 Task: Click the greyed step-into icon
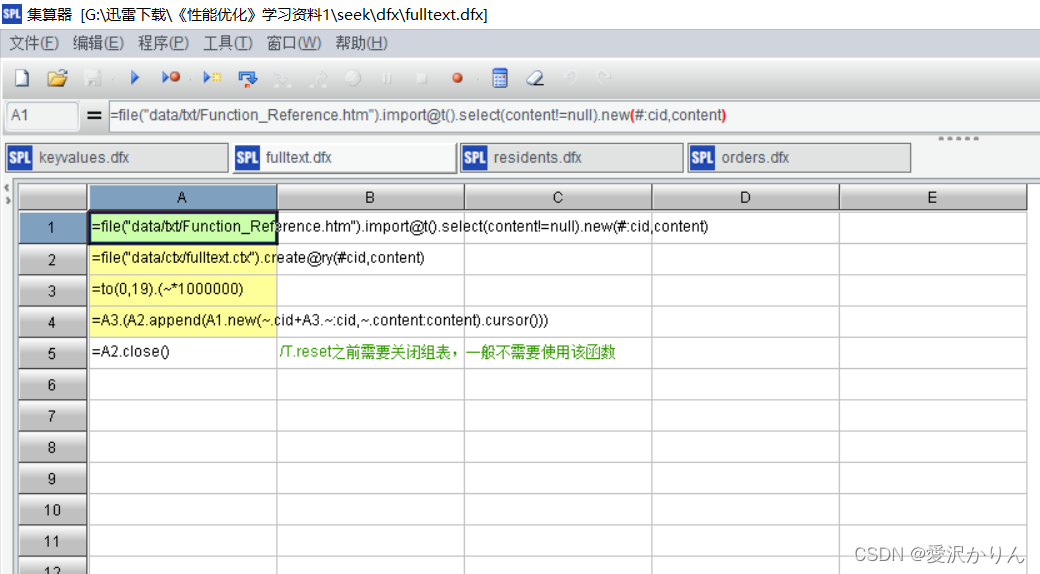click(282, 79)
